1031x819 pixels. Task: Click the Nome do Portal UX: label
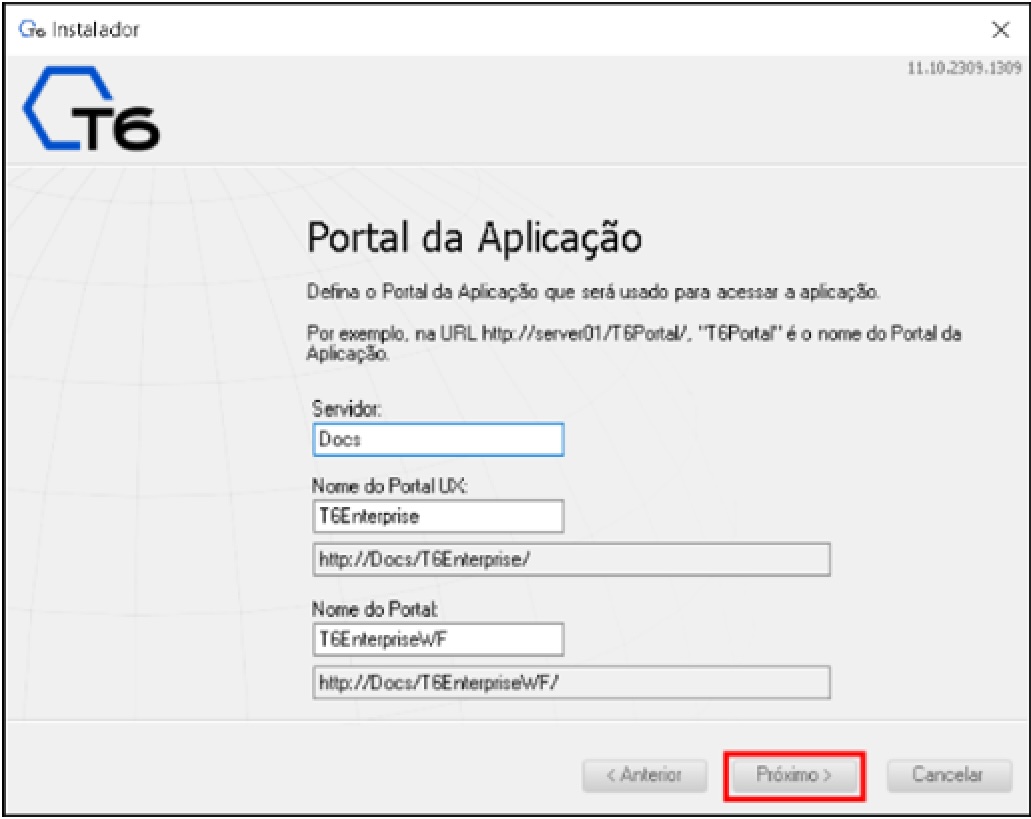coord(389,486)
